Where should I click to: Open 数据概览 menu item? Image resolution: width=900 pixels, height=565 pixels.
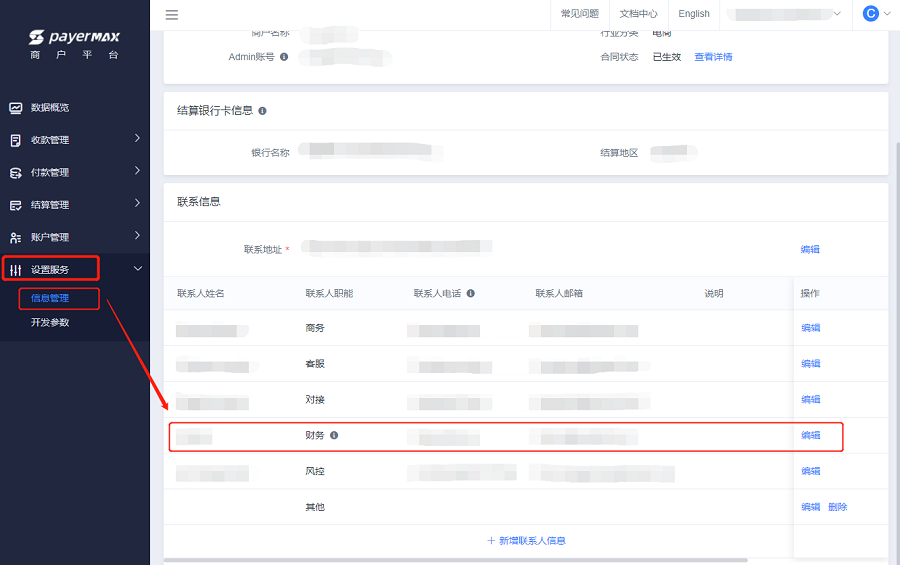click(50, 108)
